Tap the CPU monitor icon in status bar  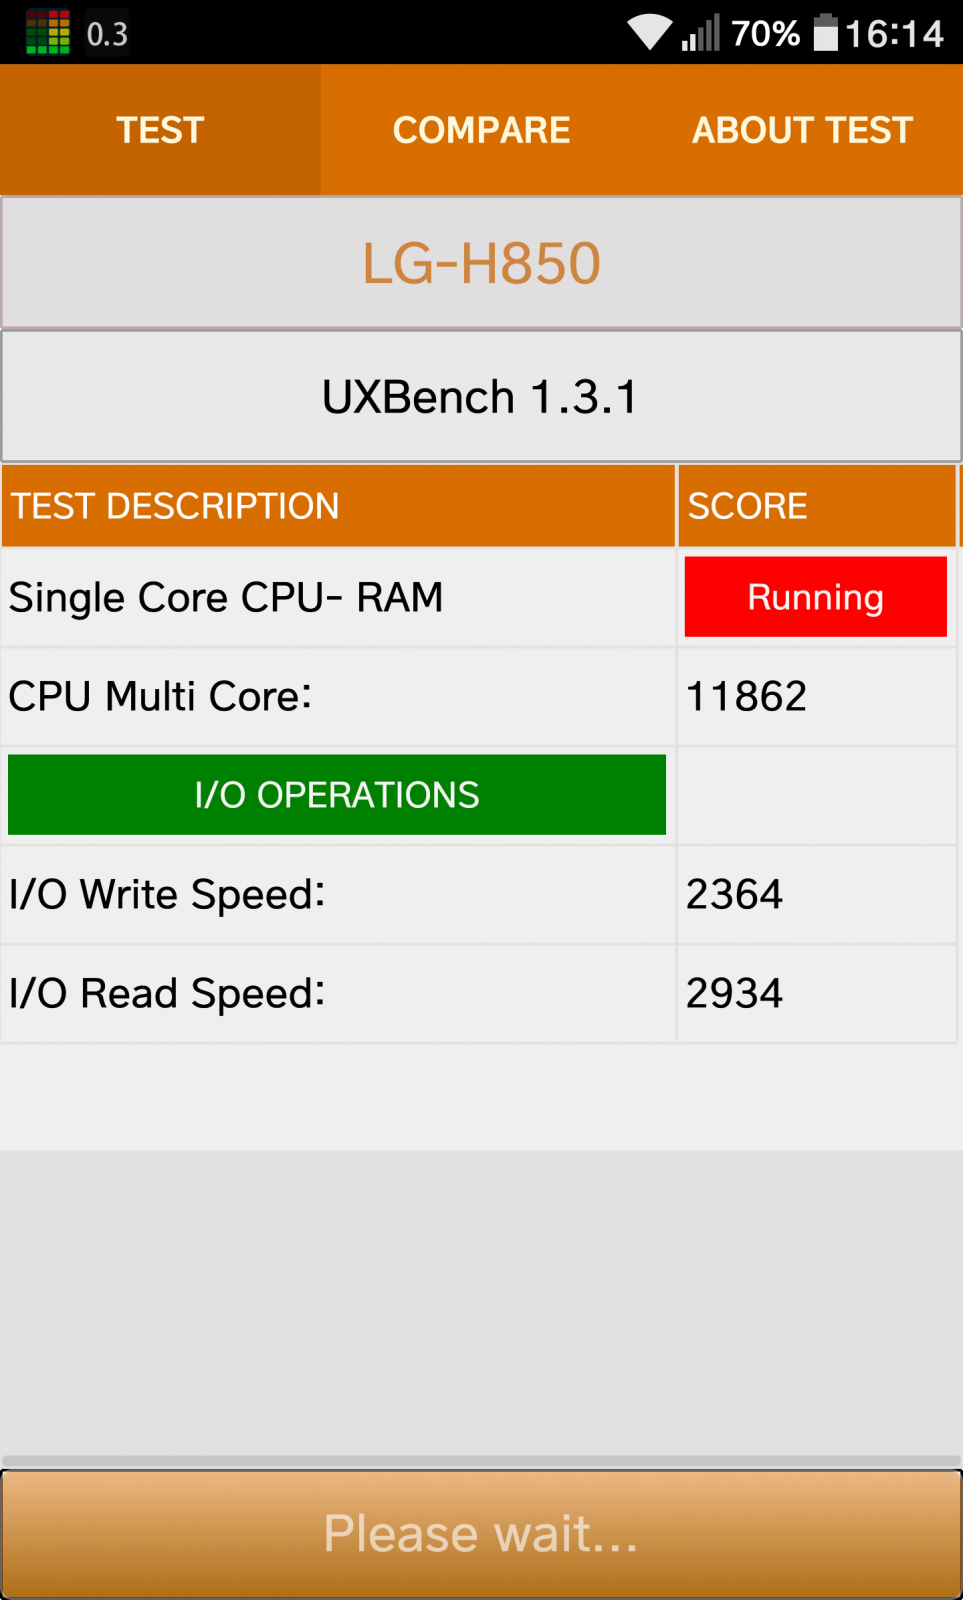(48, 32)
